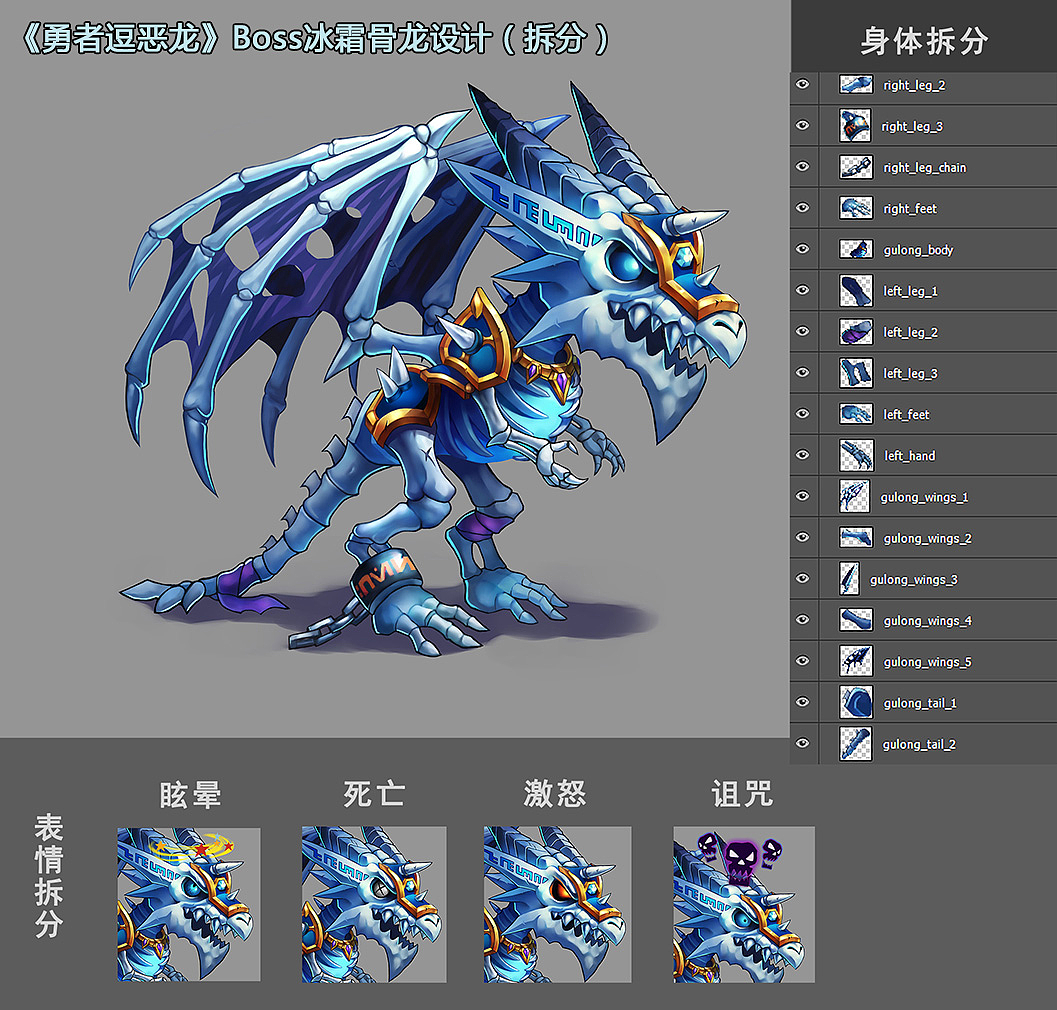Hide the gulong_wings_1 layer
The width and height of the screenshot is (1057, 1010).
pyautogui.click(x=802, y=496)
